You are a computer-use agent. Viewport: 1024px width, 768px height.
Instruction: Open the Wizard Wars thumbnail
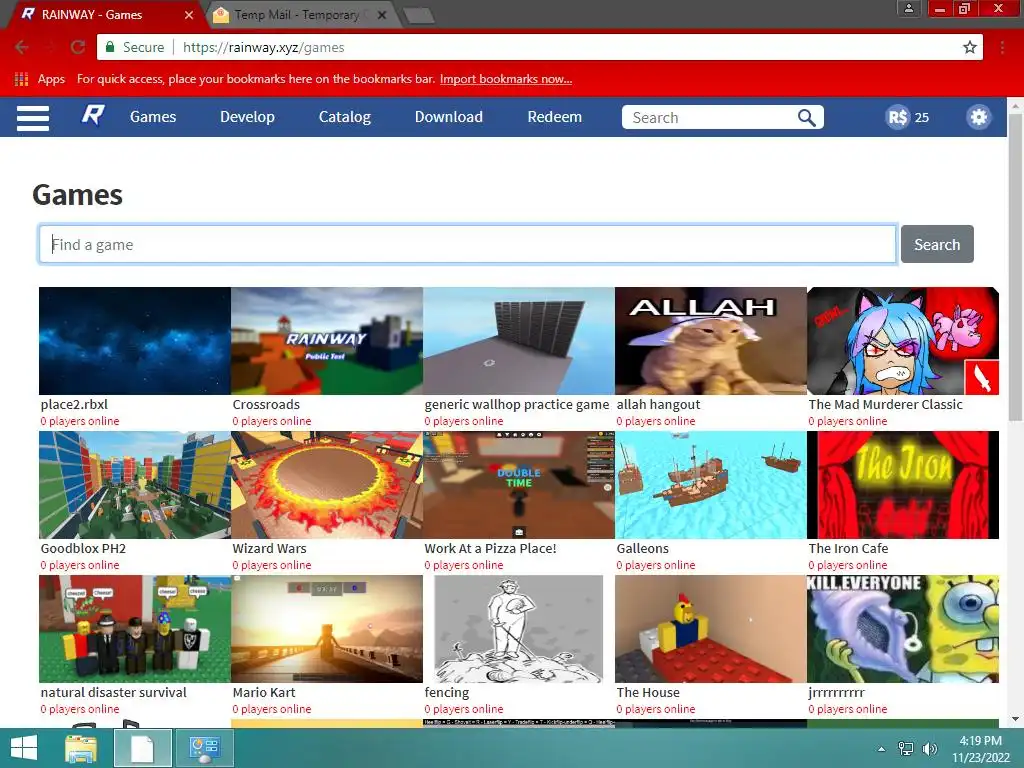click(x=327, y=485)
